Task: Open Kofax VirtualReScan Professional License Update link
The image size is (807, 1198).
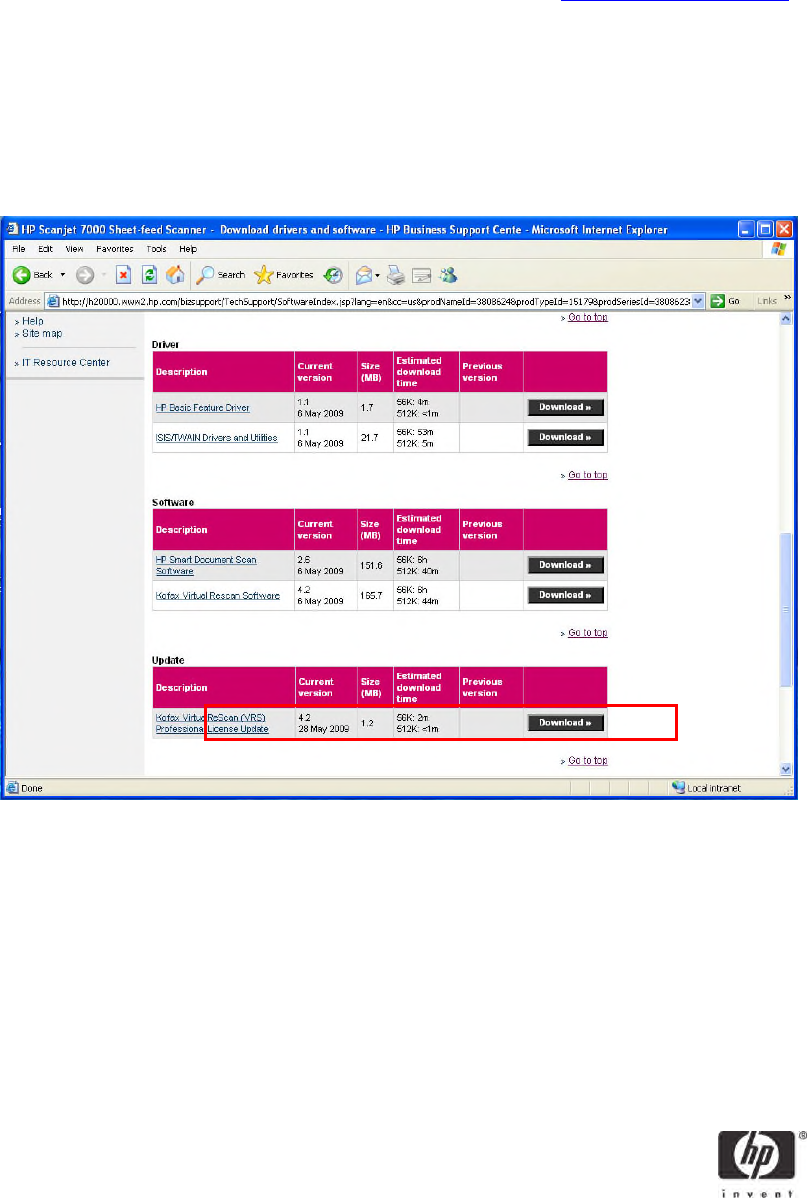Action: pyautogui.click(x=212, y=724)
